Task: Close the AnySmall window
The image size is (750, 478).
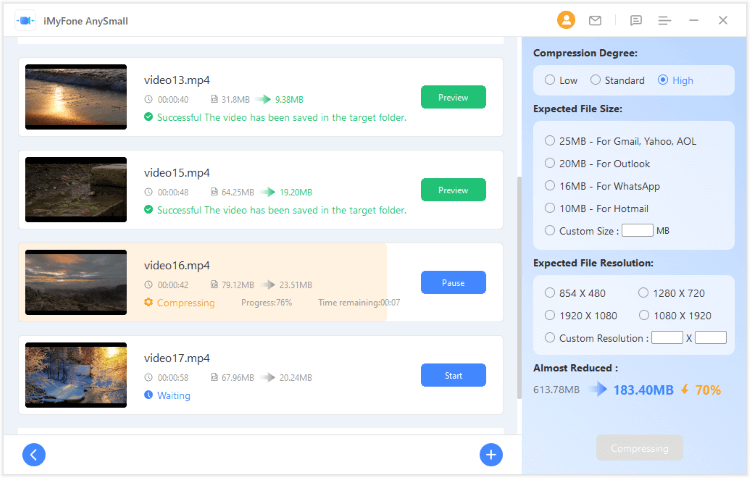Action: [x=723, y=20]
